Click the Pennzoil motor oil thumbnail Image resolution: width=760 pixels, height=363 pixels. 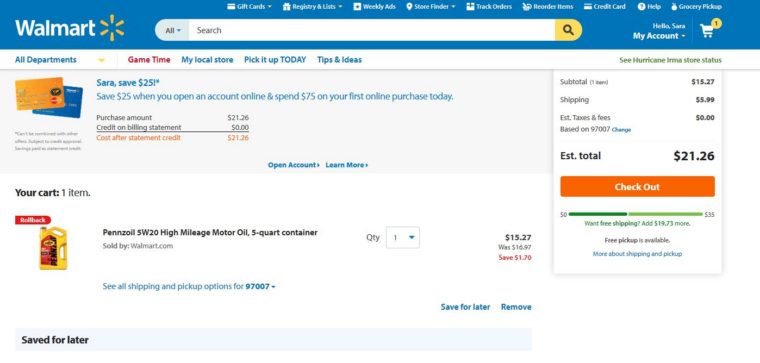pos(53,248)
